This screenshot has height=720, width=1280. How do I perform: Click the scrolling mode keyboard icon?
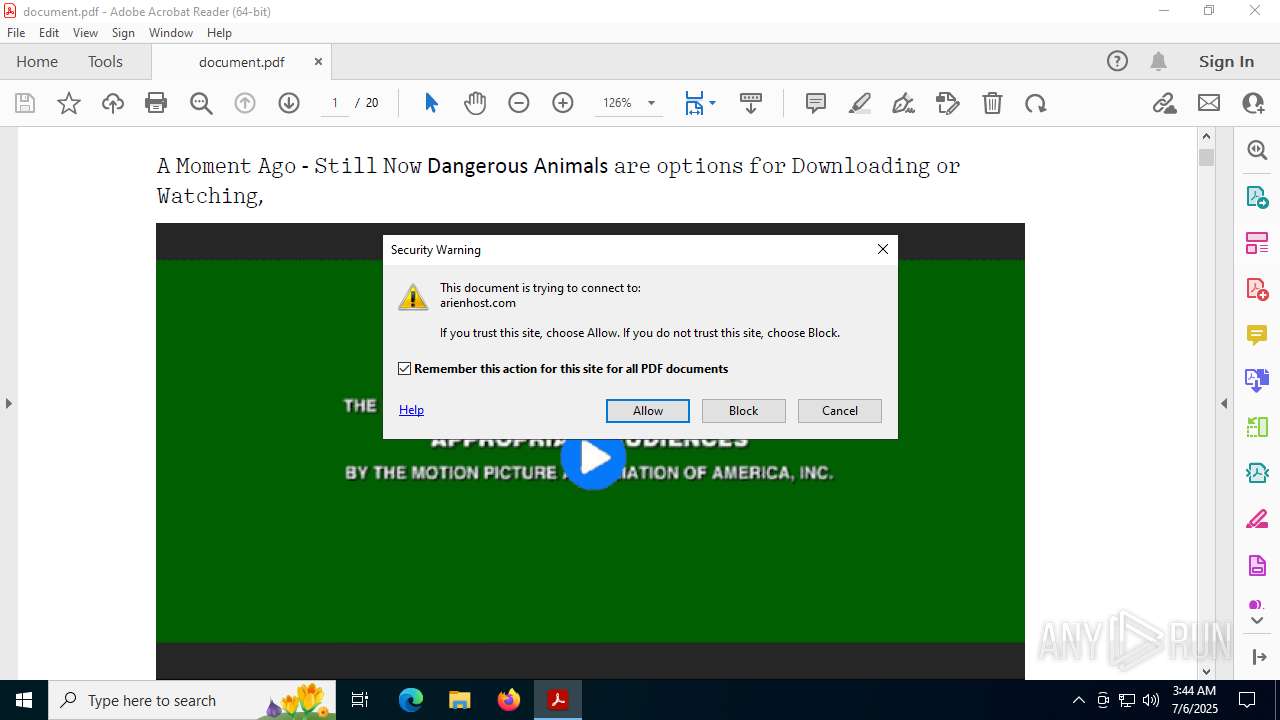(751, 103)
